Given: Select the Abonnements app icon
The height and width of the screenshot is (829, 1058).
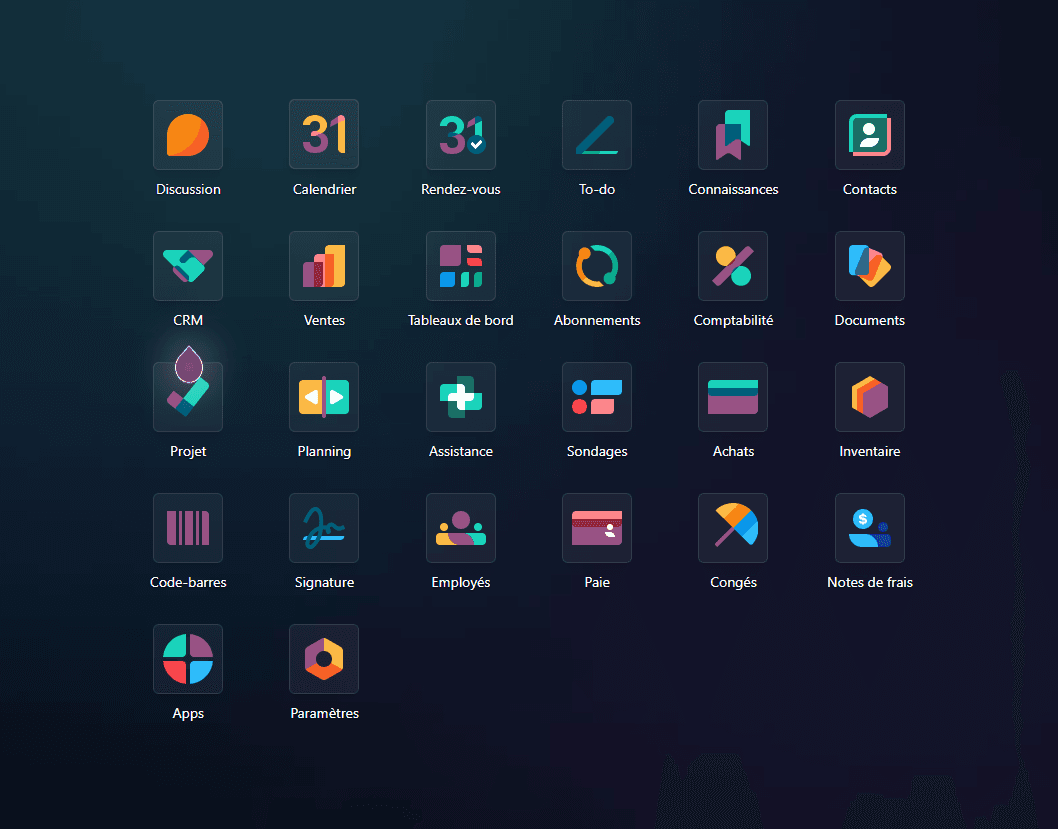Looking at the screenshot, I should coord(597,266).
